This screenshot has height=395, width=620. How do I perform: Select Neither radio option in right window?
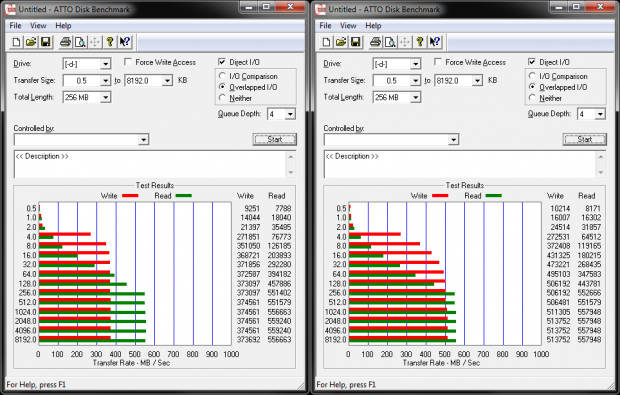(x=532, y=98)
